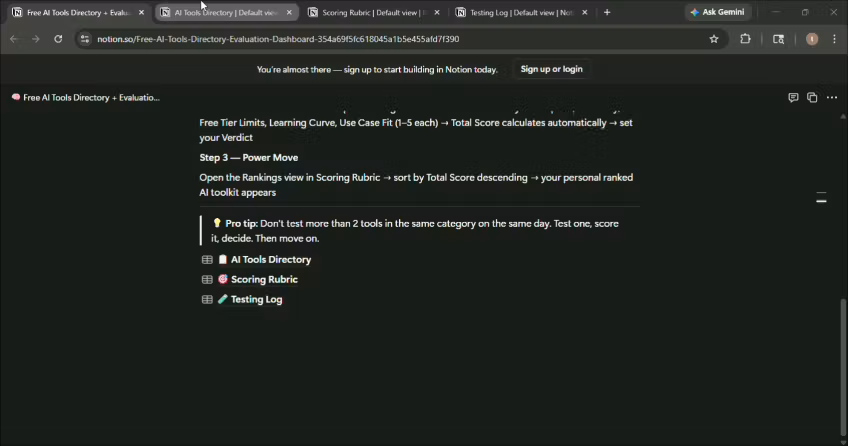Close the AI Tools Directory tab

click(289, 12)
